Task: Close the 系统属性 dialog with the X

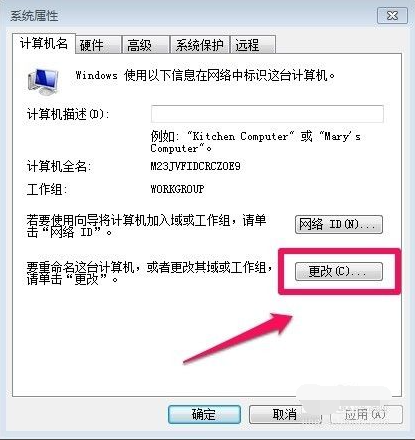Action: tap(392, 16)
